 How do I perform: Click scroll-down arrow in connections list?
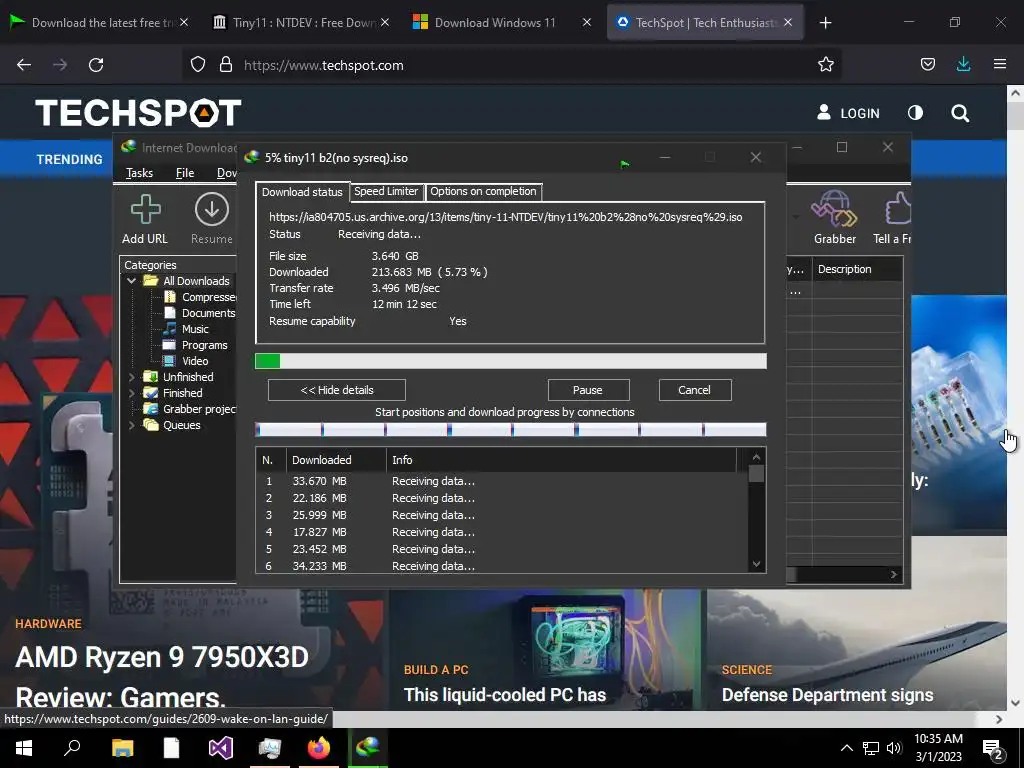coord(756,564)
